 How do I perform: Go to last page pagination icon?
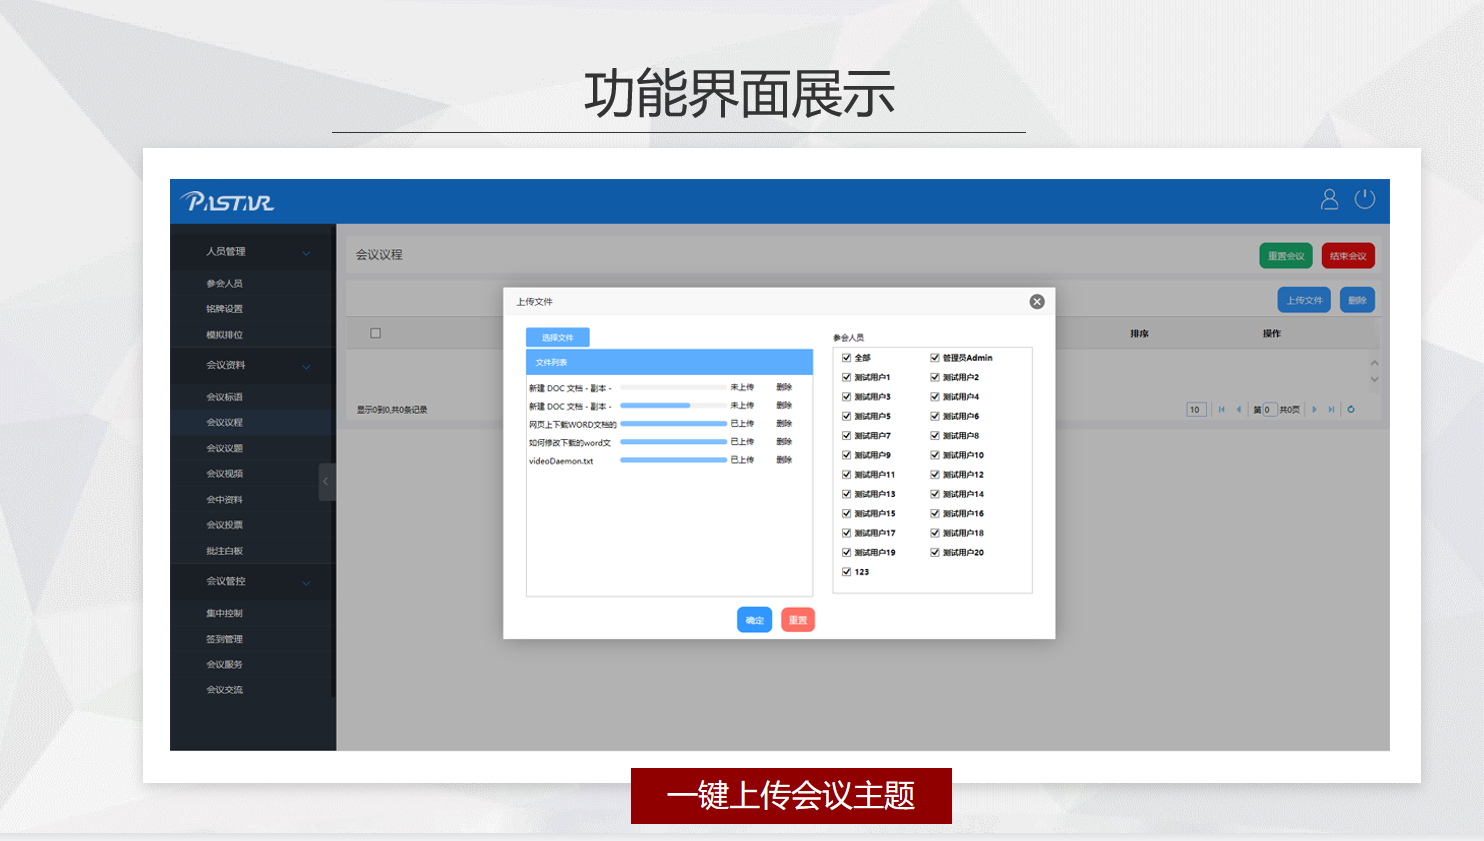coord(1331,409)
